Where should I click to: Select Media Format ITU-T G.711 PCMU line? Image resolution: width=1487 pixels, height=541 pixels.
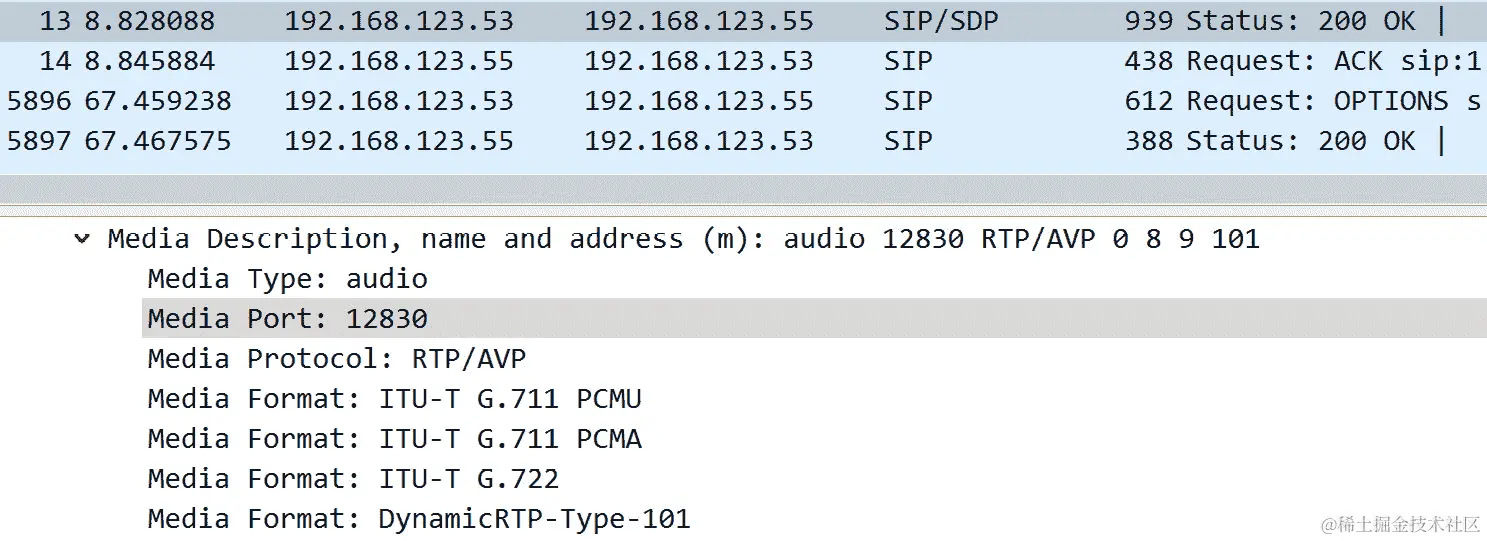click(394, 399)
